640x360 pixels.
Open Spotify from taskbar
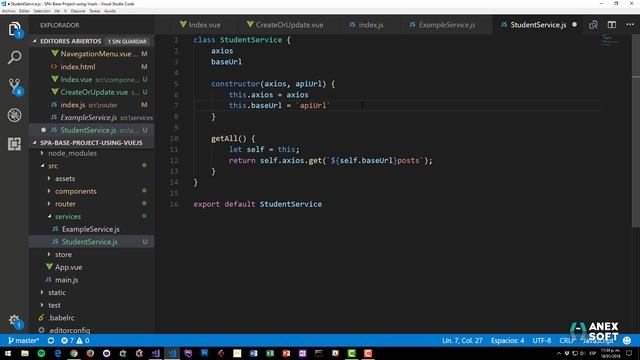pos(41,353)
